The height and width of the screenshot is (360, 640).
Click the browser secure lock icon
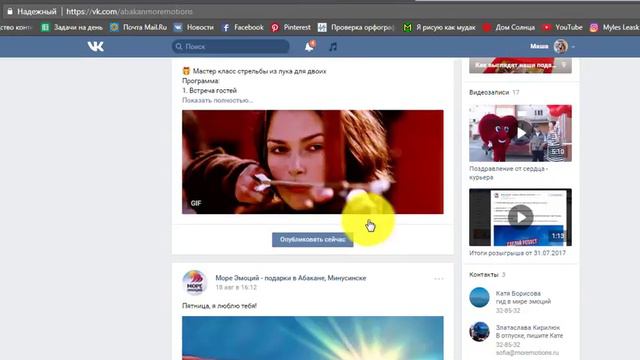pos(9,11)
